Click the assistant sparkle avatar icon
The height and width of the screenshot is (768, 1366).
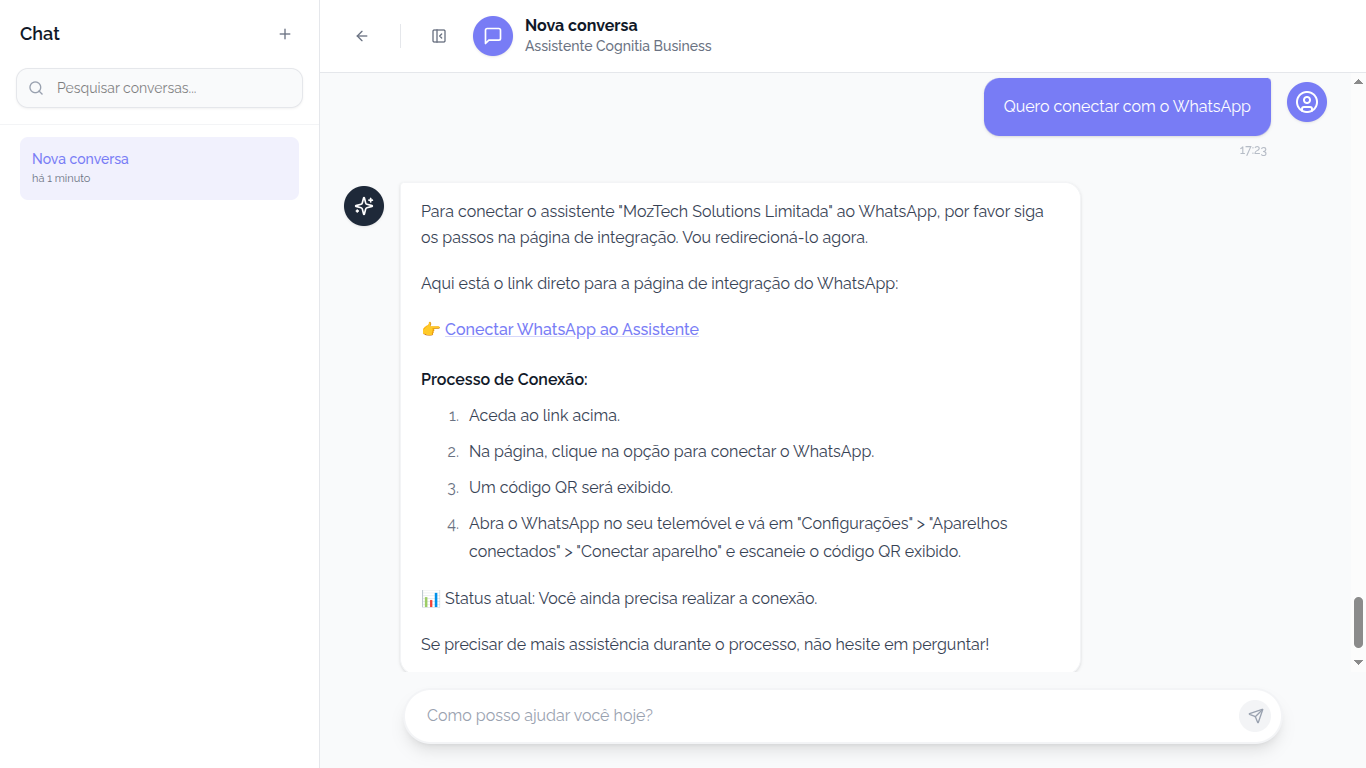coord(364,206)
